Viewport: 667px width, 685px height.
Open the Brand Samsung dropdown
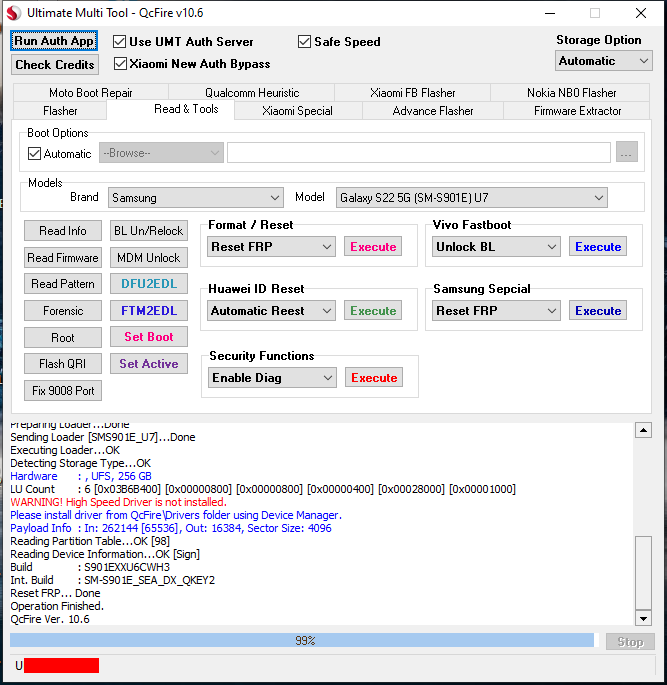pyautogui.click(x=196, y=198)
